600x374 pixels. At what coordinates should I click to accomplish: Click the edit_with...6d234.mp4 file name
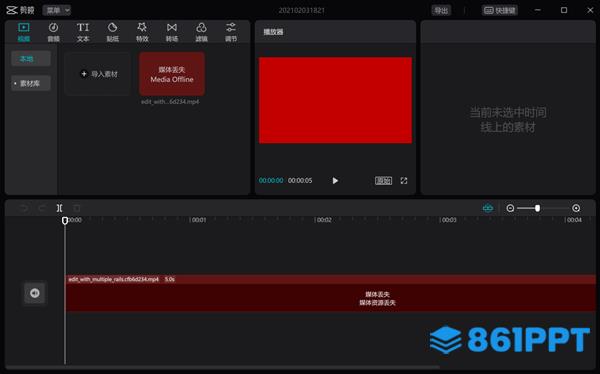tap(170, 102)
